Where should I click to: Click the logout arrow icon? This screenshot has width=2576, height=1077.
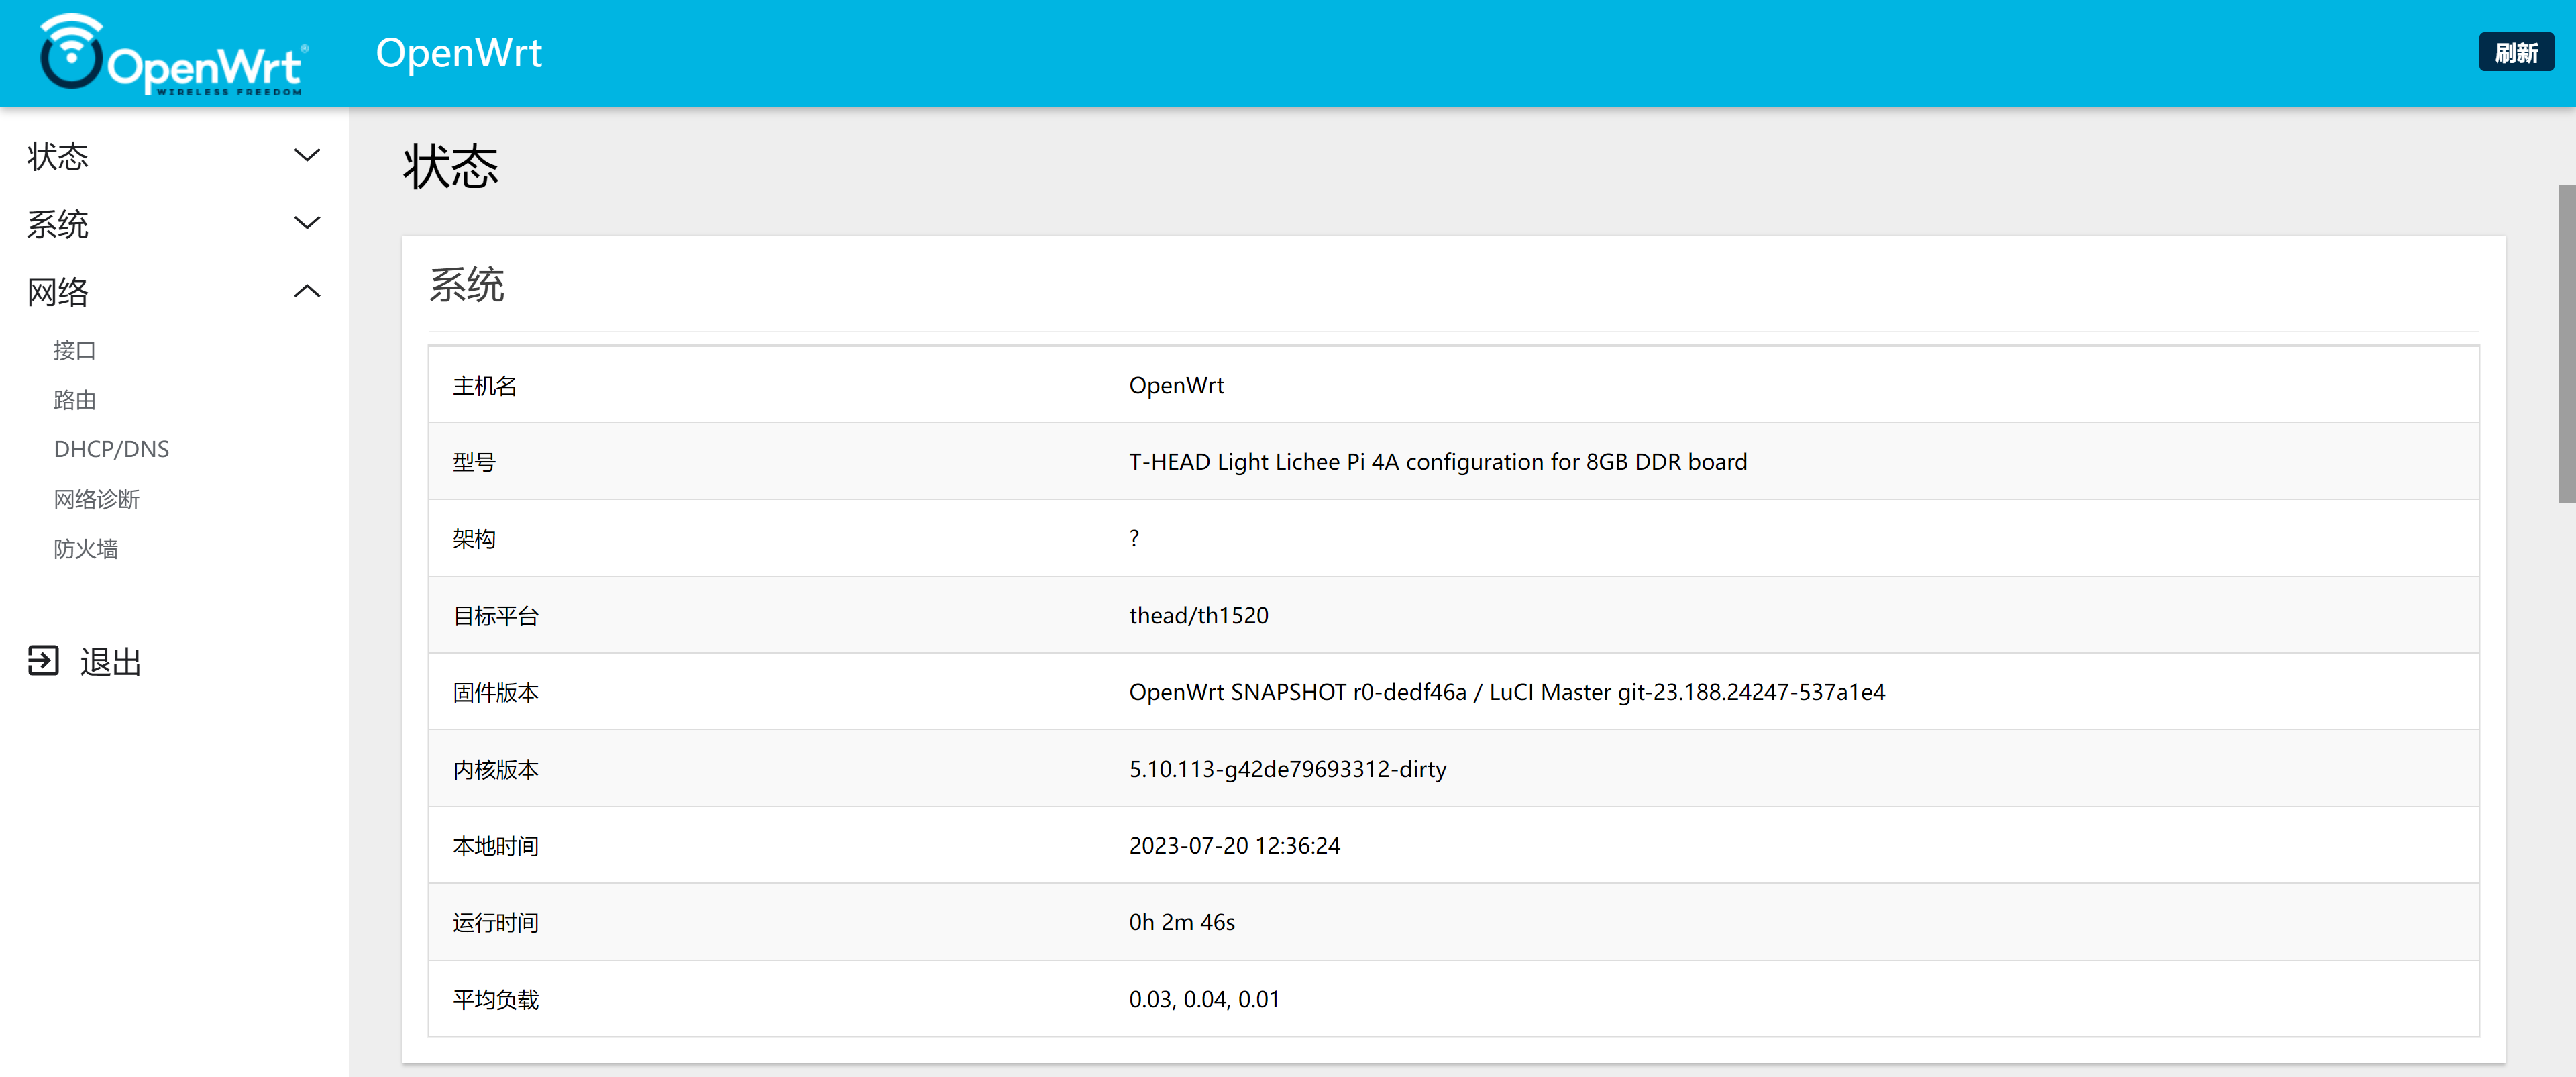click(x=43, y=661)
